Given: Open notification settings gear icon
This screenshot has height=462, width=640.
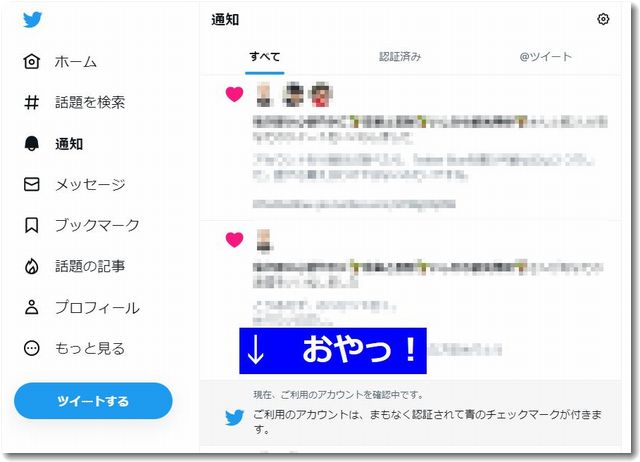Looking at the screenshot, I should (603, 19).
